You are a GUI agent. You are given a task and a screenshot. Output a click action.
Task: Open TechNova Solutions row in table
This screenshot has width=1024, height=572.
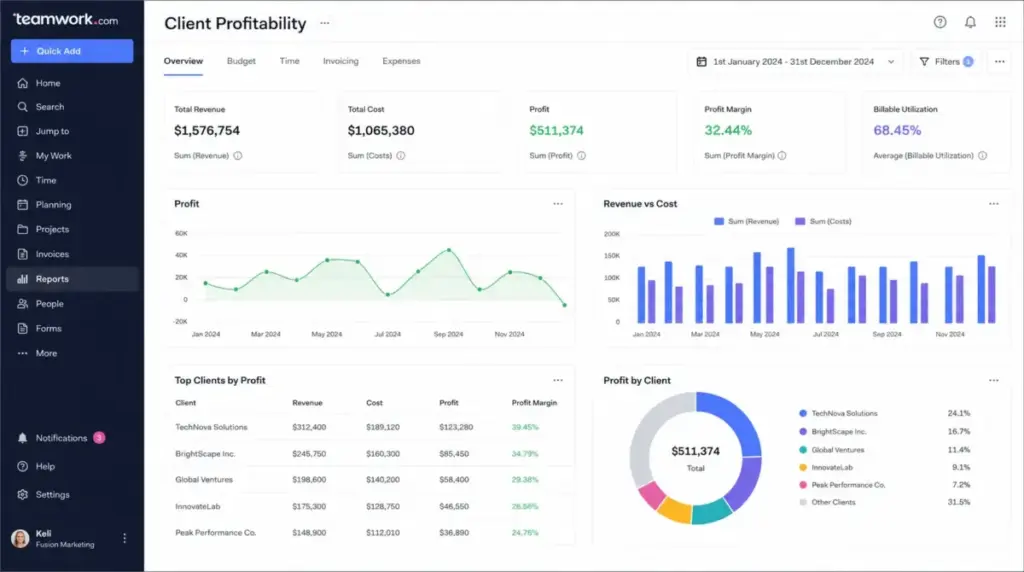[x=370, y=427]
